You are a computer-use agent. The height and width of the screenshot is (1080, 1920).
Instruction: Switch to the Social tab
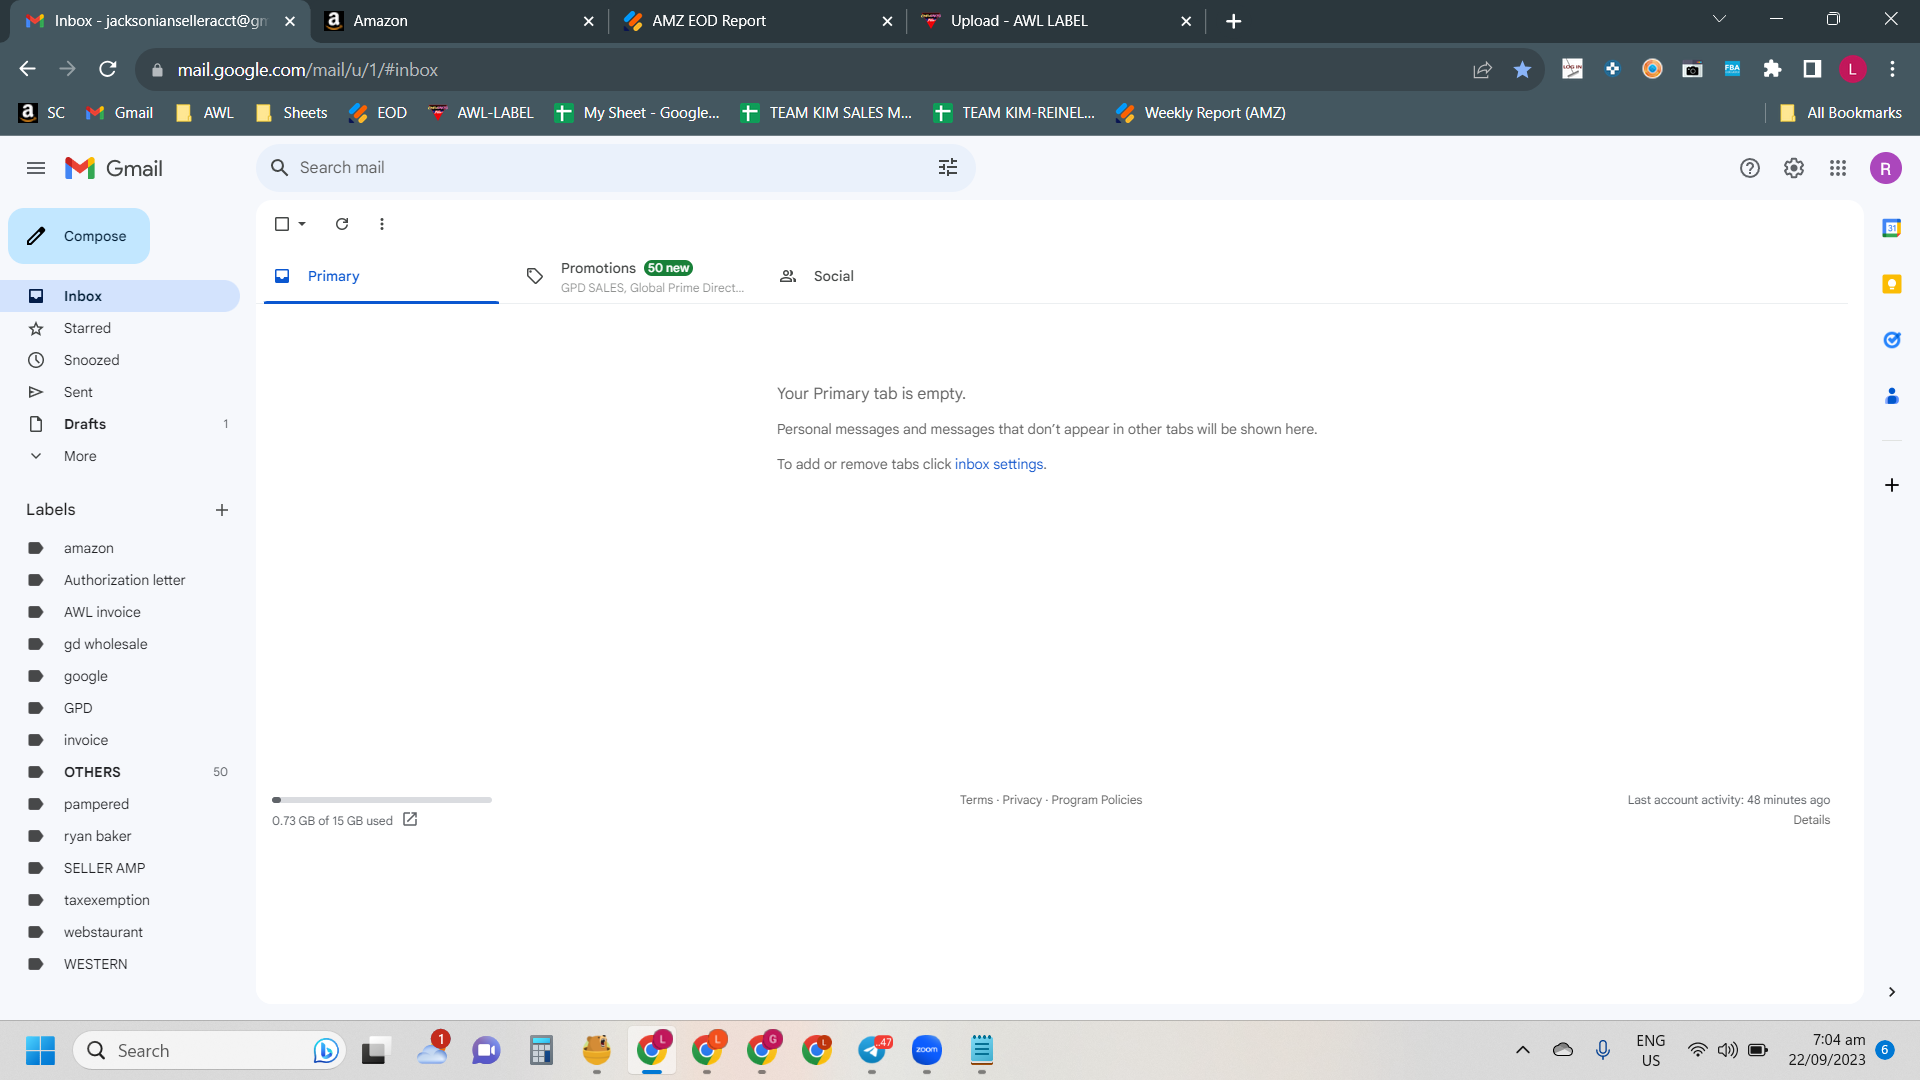pos(887,276)
